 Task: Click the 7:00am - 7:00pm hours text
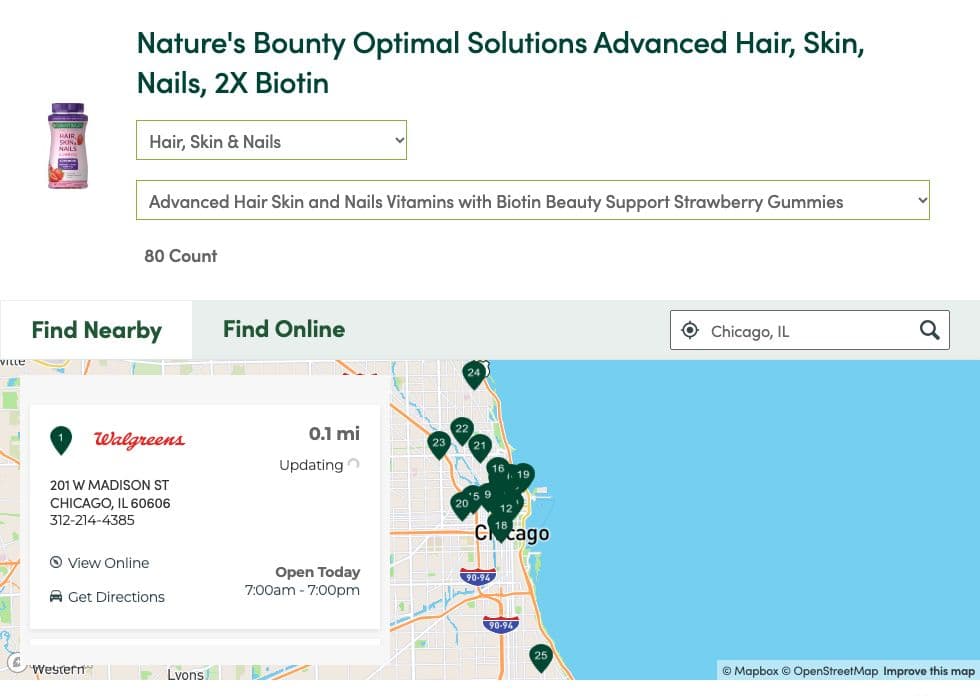pyautogui.click(x=302, y=590)
